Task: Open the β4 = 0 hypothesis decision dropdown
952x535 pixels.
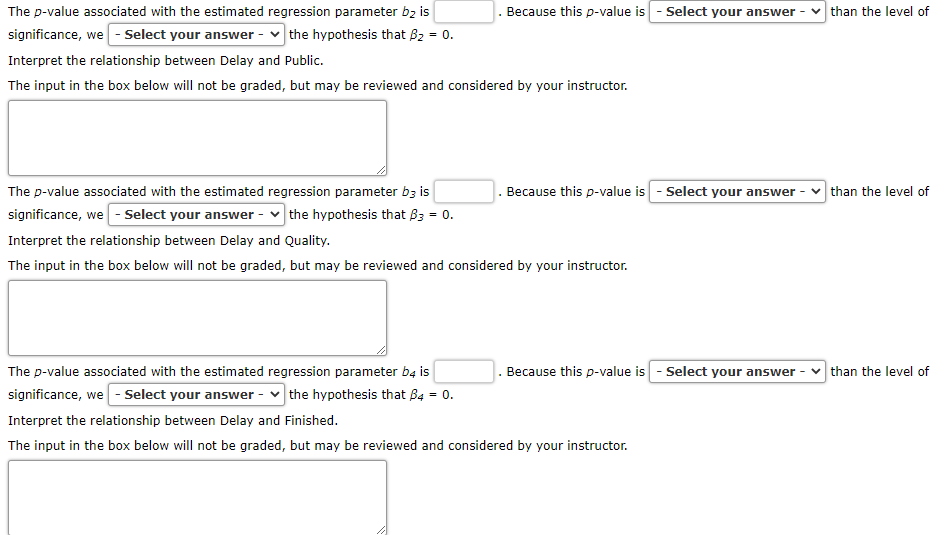Action: click(x=196, y=394)
